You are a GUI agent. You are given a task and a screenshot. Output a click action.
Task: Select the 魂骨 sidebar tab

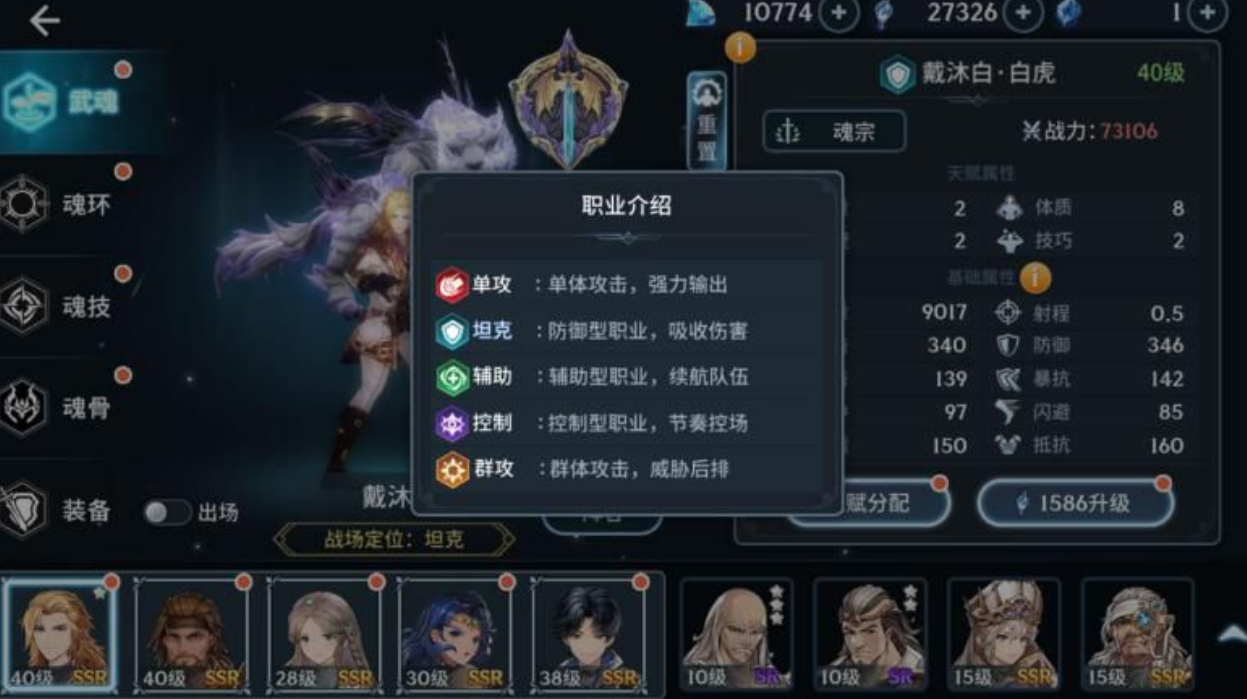(66, 408)
